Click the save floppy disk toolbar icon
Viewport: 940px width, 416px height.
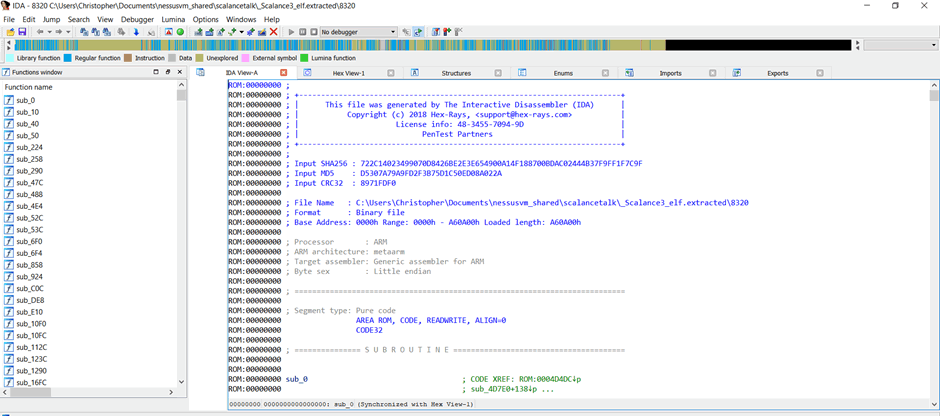pos(22,32)
